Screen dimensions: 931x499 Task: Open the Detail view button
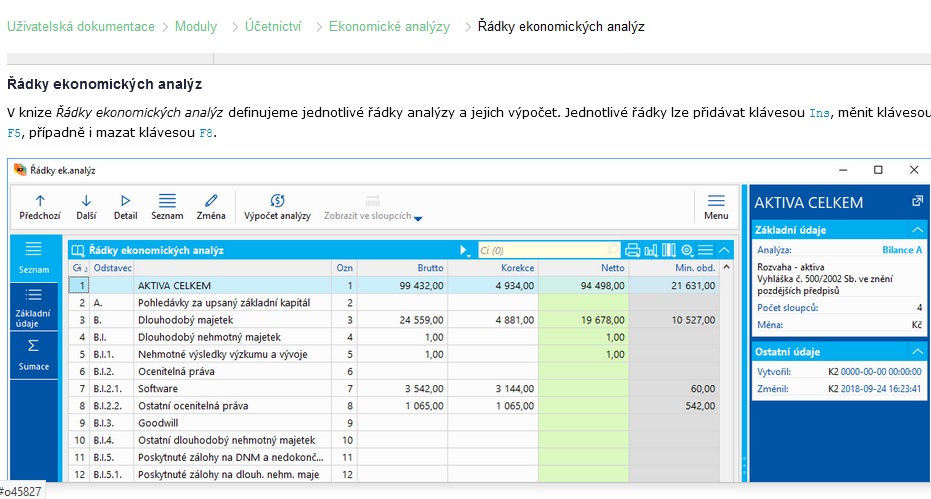click(x=125, y=207)
